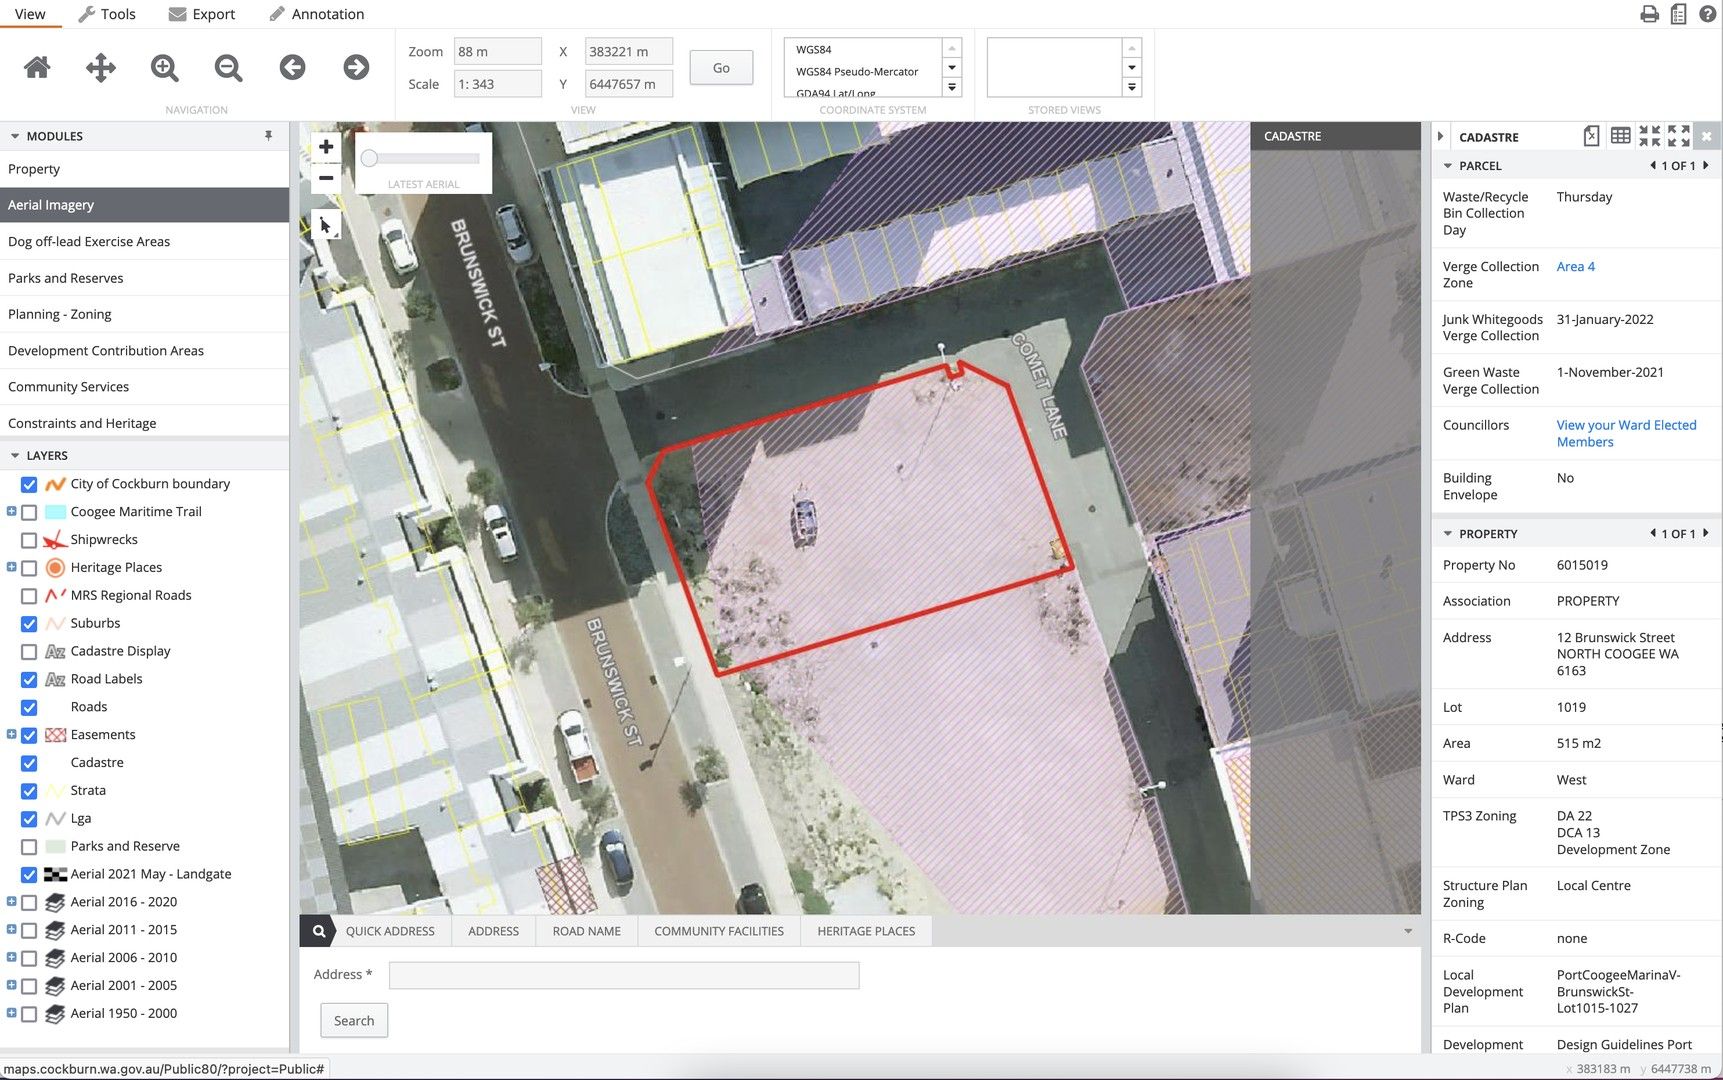Open the Cadastre table view icon
The width and height of the screenshot is (1723, 1080).
click(1620, 135)
